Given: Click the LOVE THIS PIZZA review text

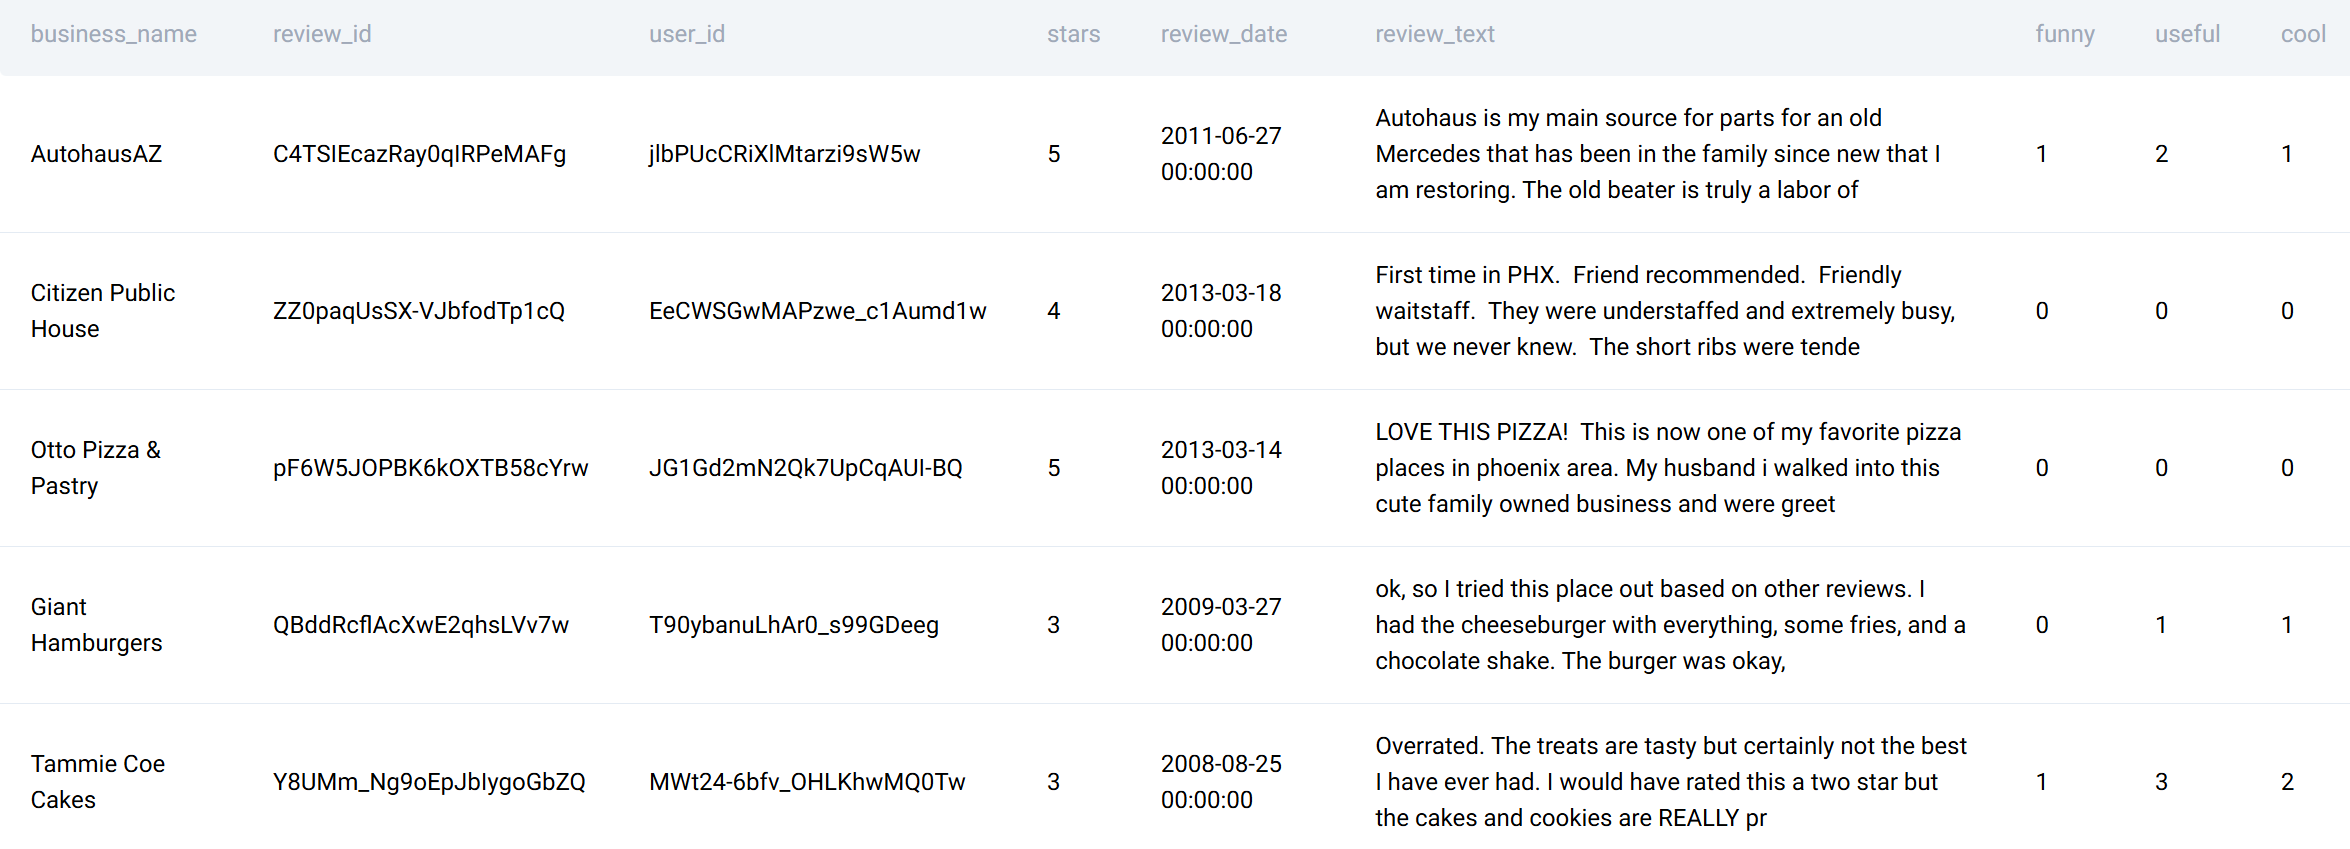Looking at the screenshot, I should [1668, 468].
